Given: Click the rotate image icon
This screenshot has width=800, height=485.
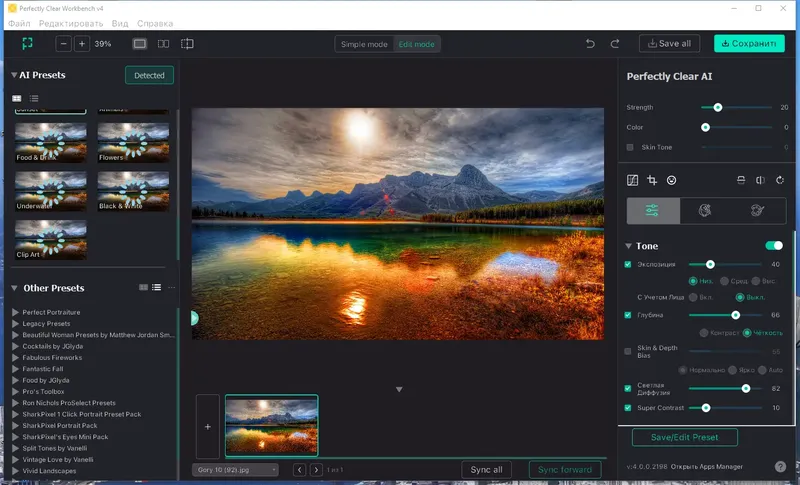Looking at the screenshot, I should click(780, 181).
